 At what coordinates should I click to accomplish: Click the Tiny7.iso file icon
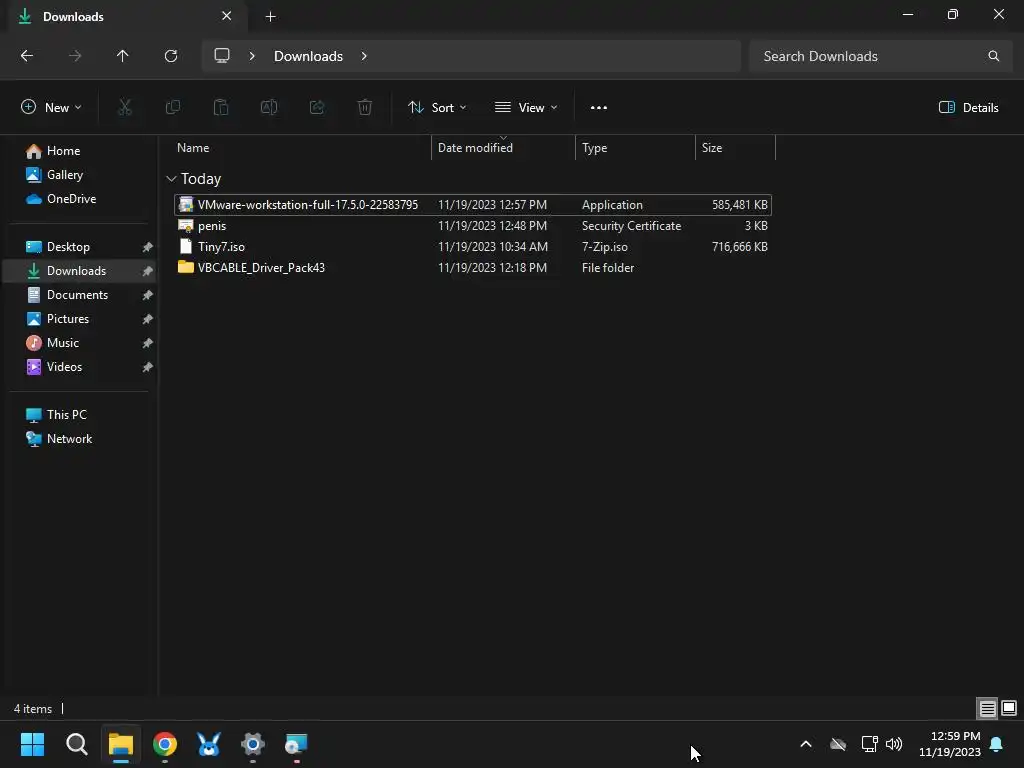185,246
